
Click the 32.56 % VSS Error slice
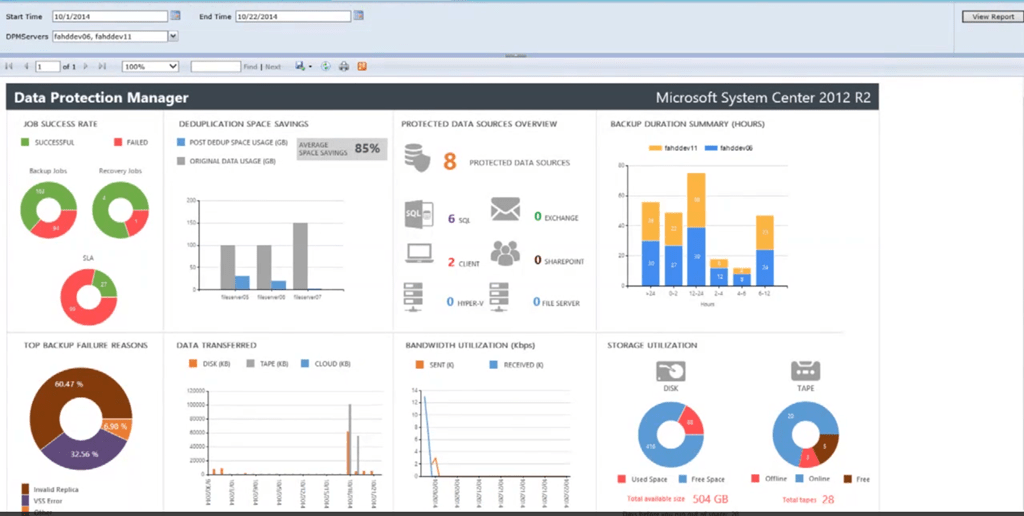[x=84, y=453]
